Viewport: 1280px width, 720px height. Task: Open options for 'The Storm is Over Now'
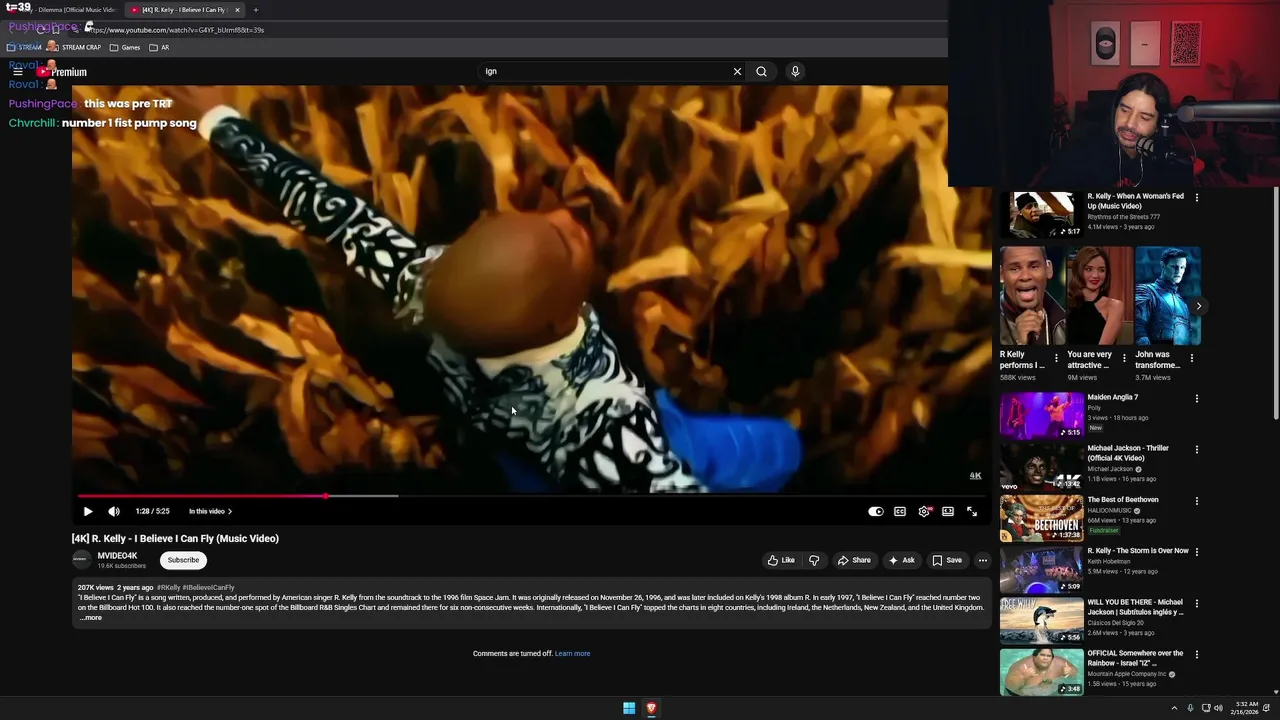[x=1197, y=552]
